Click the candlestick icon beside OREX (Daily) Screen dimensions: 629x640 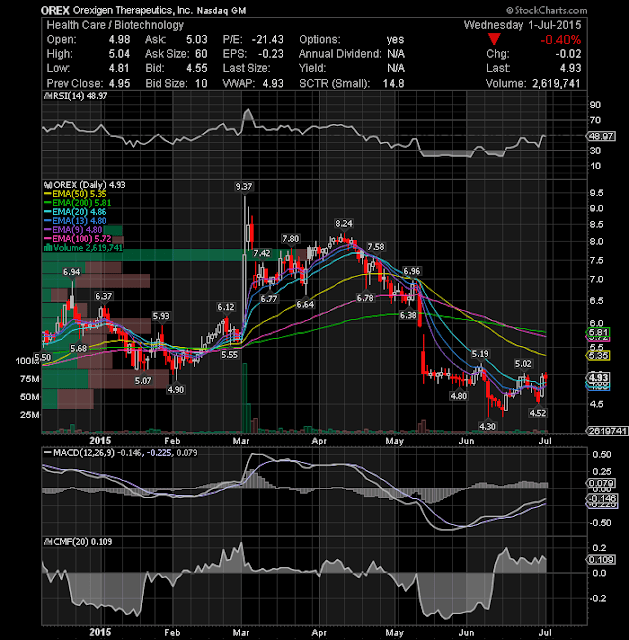[x=48, y=185]
